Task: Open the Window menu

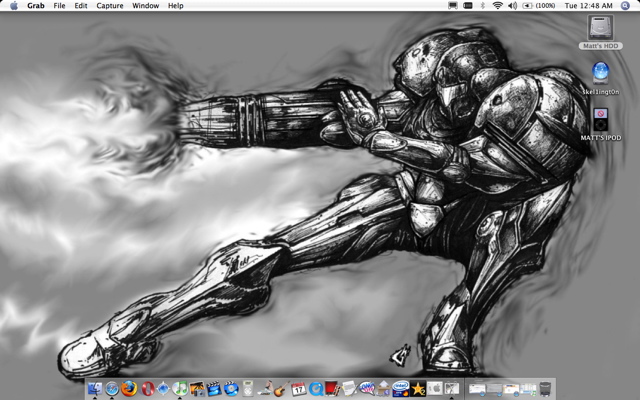Action: [146, 6]
